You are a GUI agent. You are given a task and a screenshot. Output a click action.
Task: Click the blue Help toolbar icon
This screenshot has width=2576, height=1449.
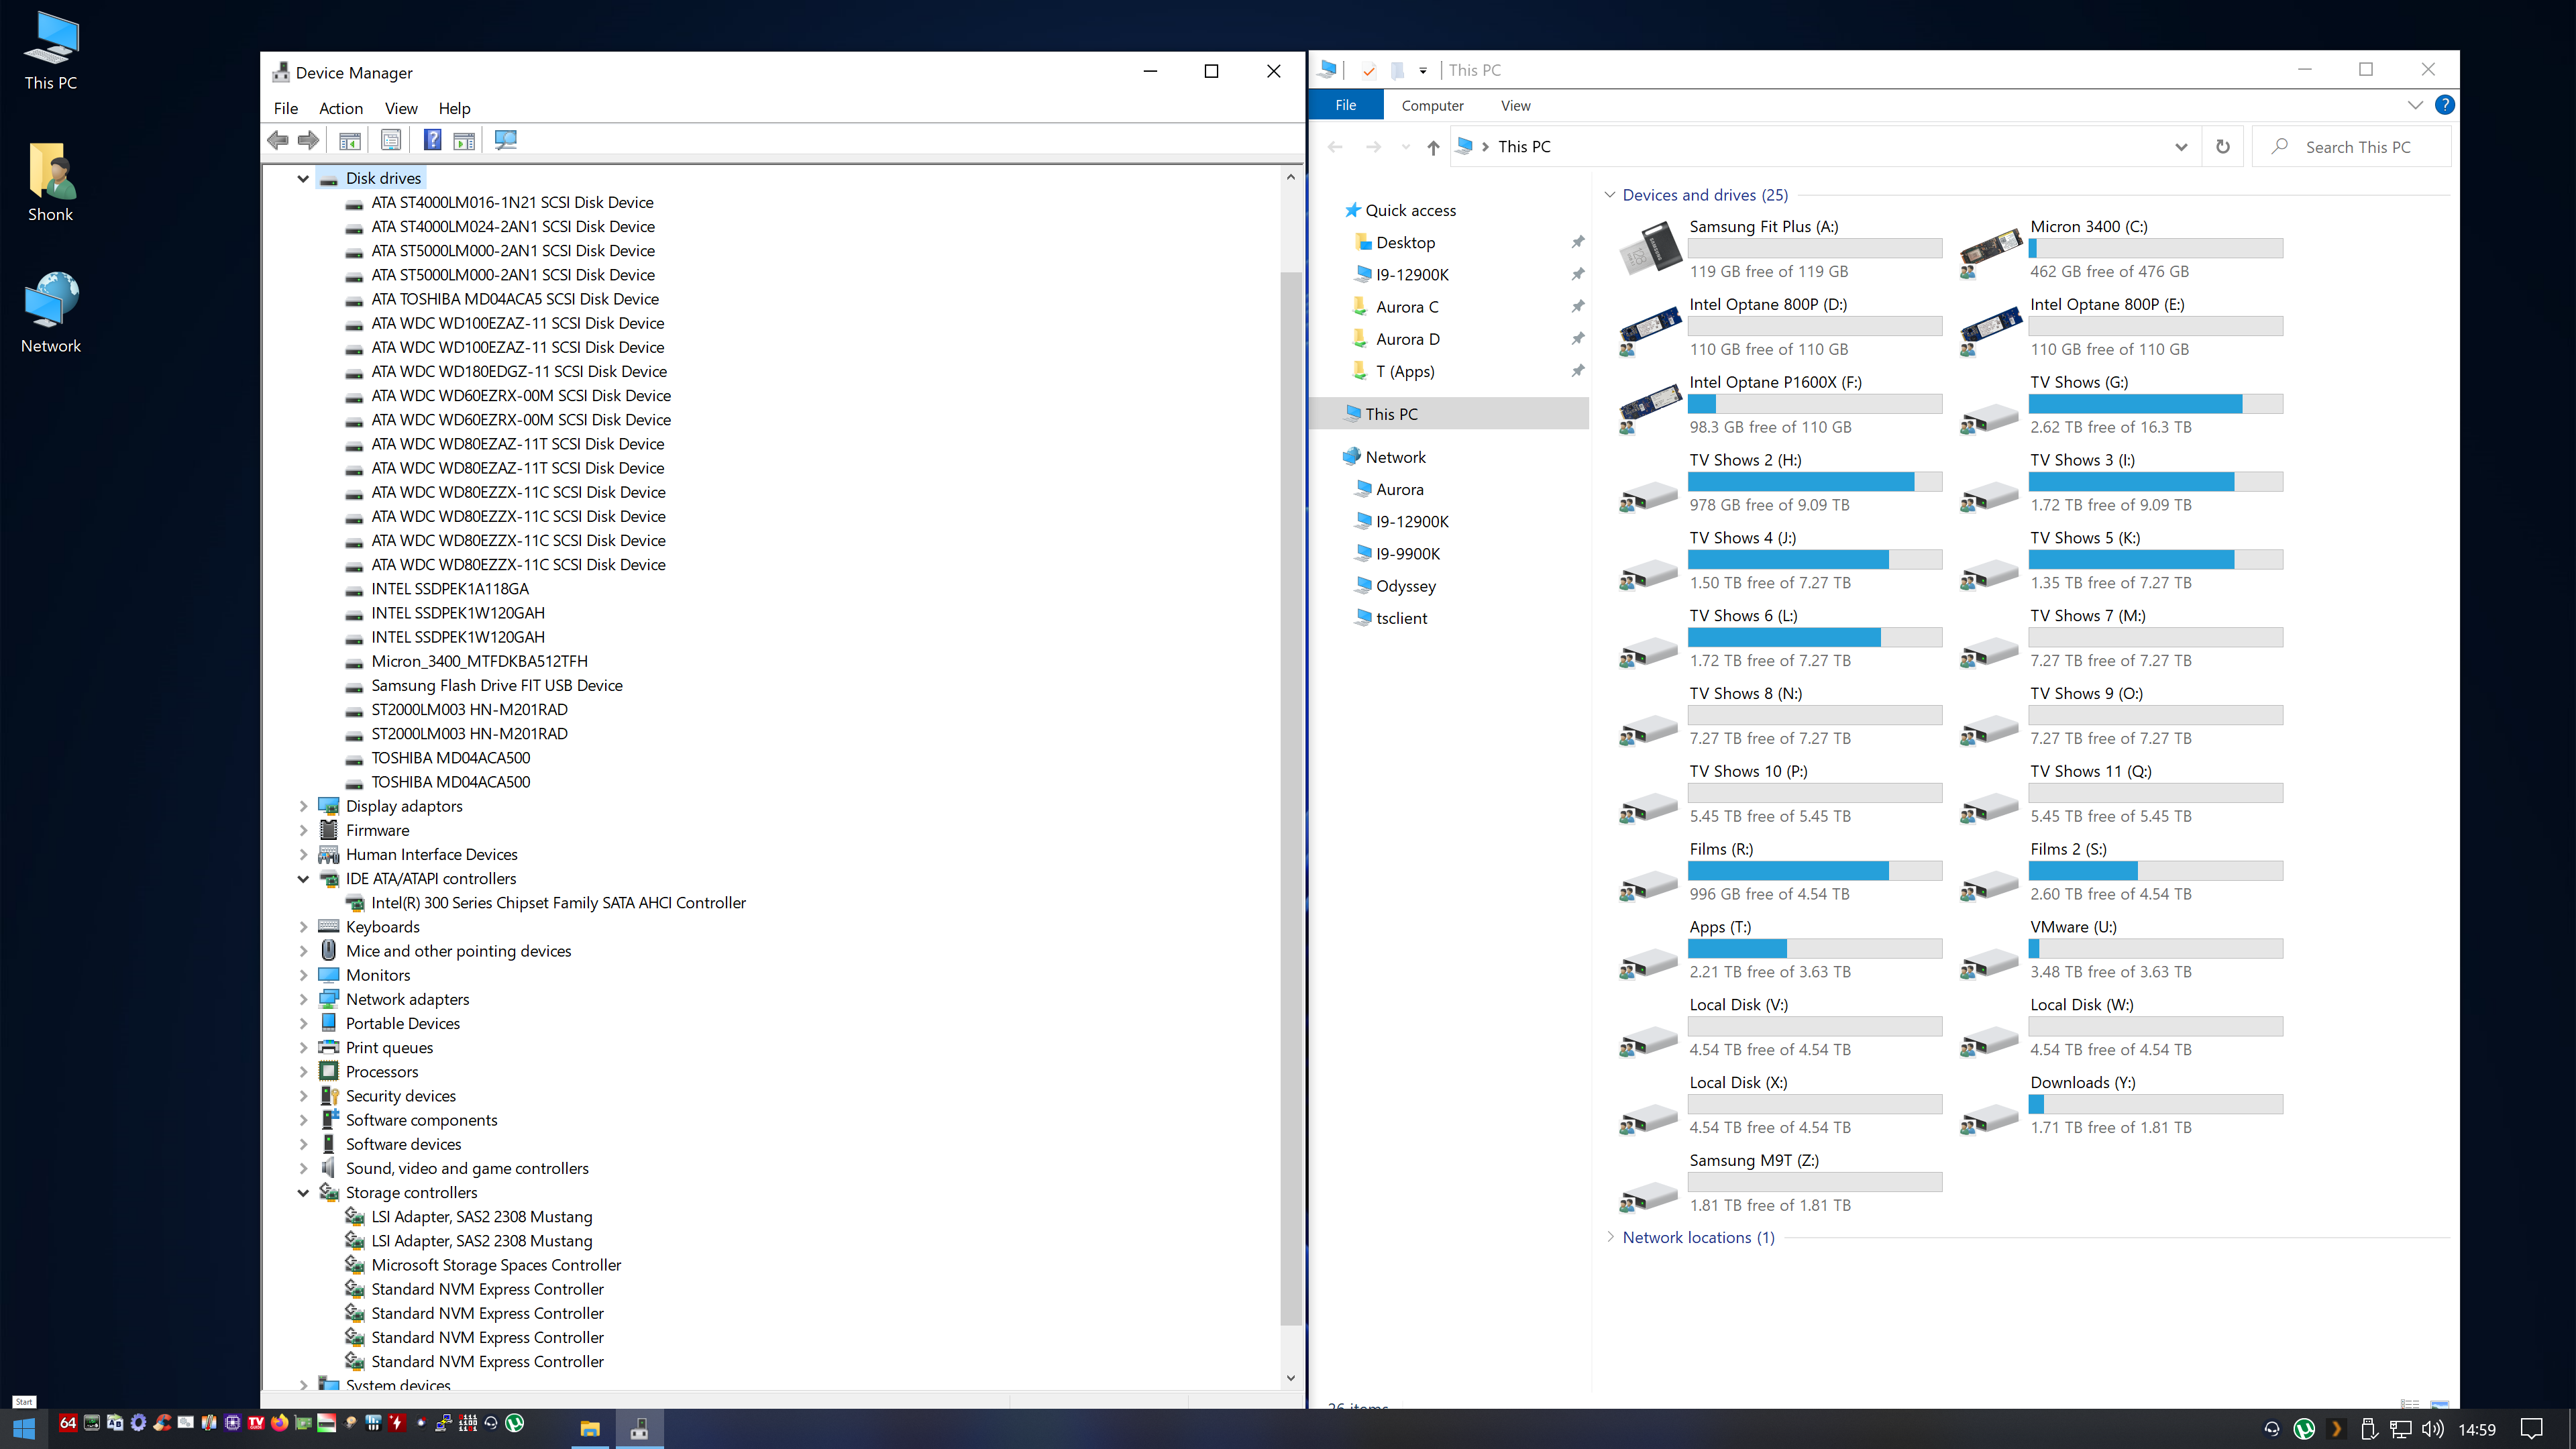coord(432,140)
